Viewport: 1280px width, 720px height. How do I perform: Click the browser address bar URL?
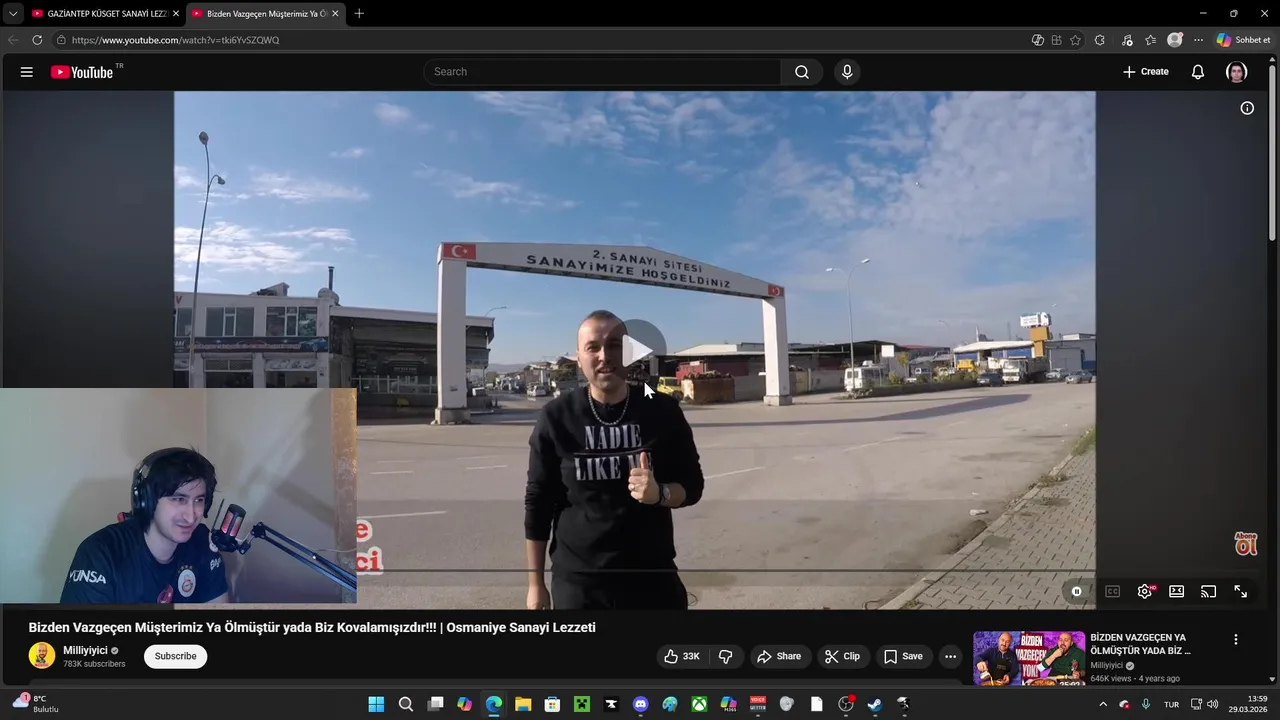[x=175, y=40]
